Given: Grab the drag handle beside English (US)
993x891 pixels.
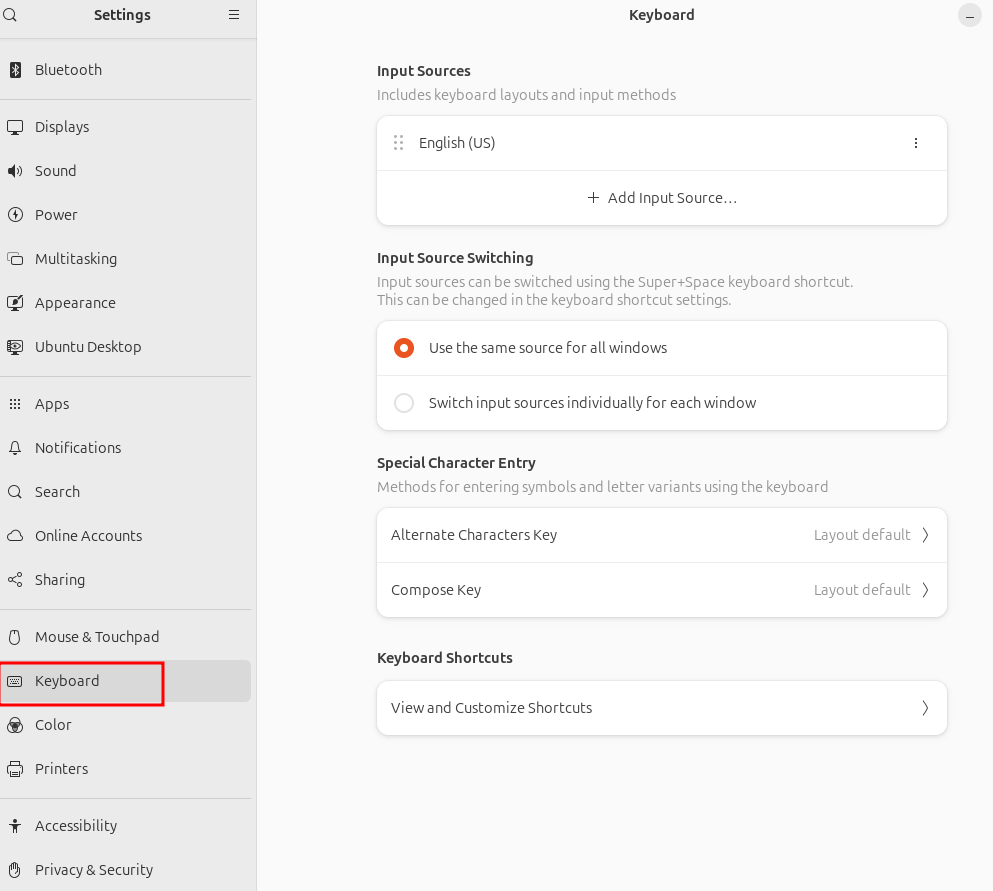Looking at the screenshot, I should (399, 143).
